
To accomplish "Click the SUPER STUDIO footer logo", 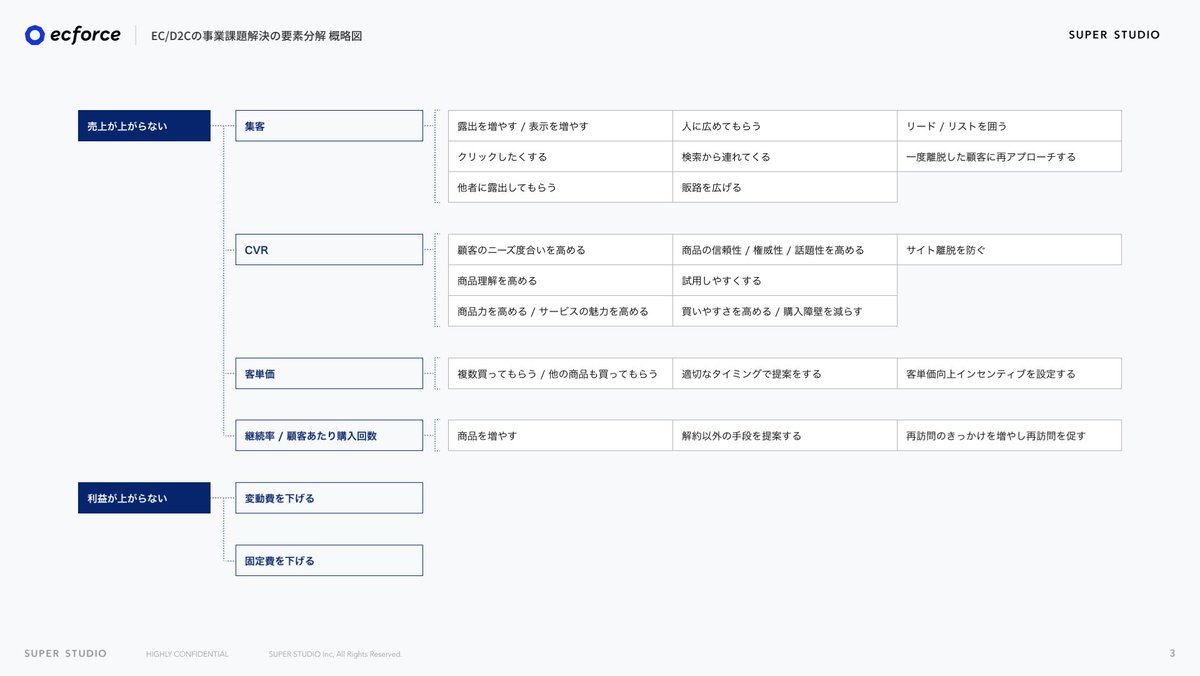I will point(65,654).
